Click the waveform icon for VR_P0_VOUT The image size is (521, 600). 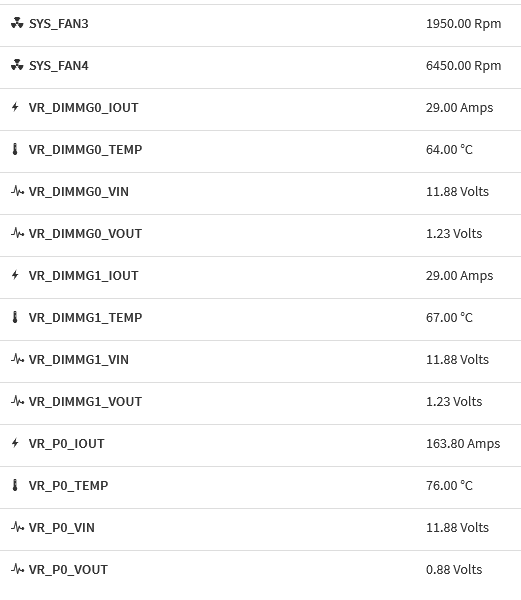(x=18, y=569)
